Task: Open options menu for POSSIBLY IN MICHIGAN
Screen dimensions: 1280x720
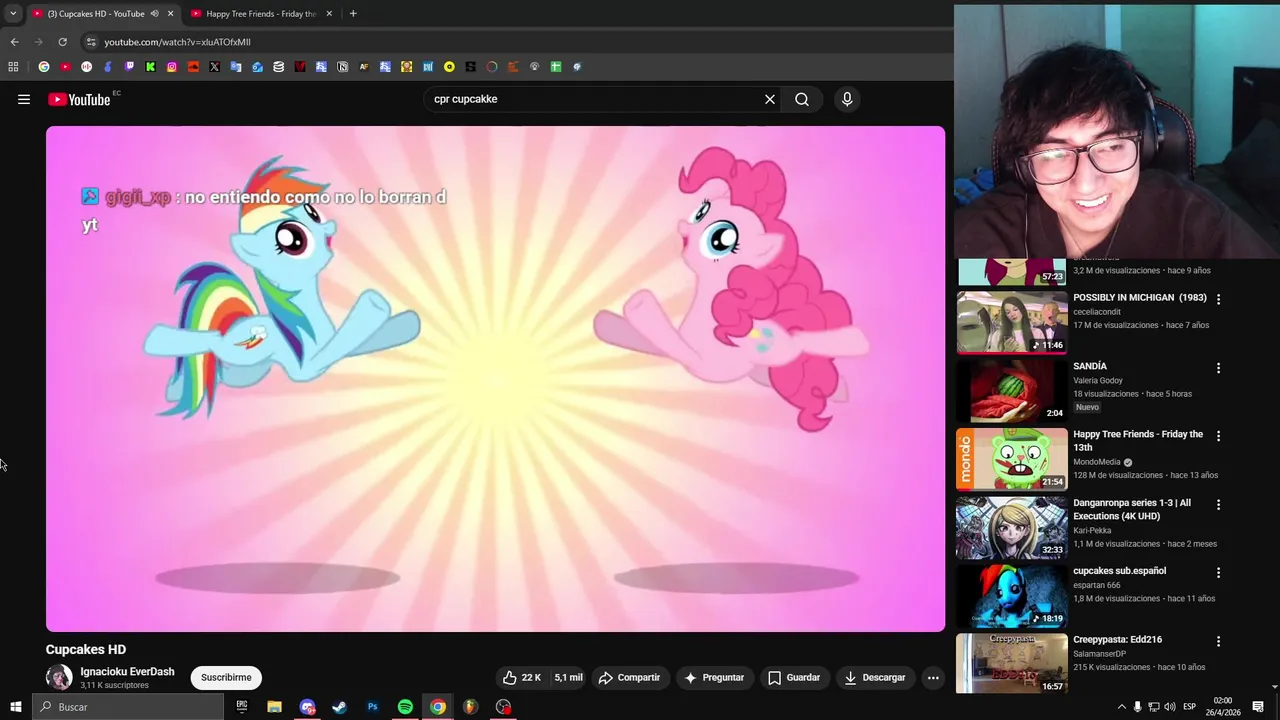Action: (1218, 299)
